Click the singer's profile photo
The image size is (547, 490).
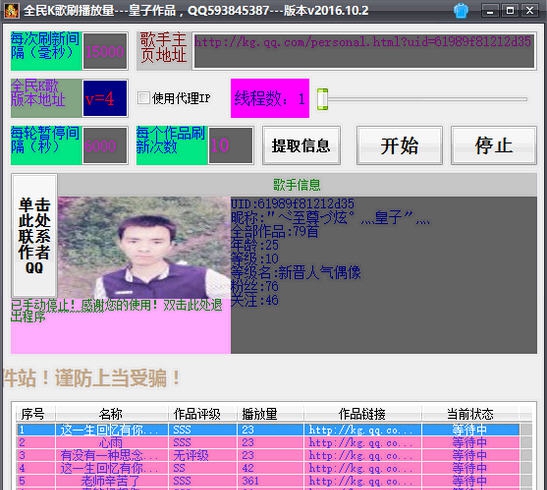(144, 248)
